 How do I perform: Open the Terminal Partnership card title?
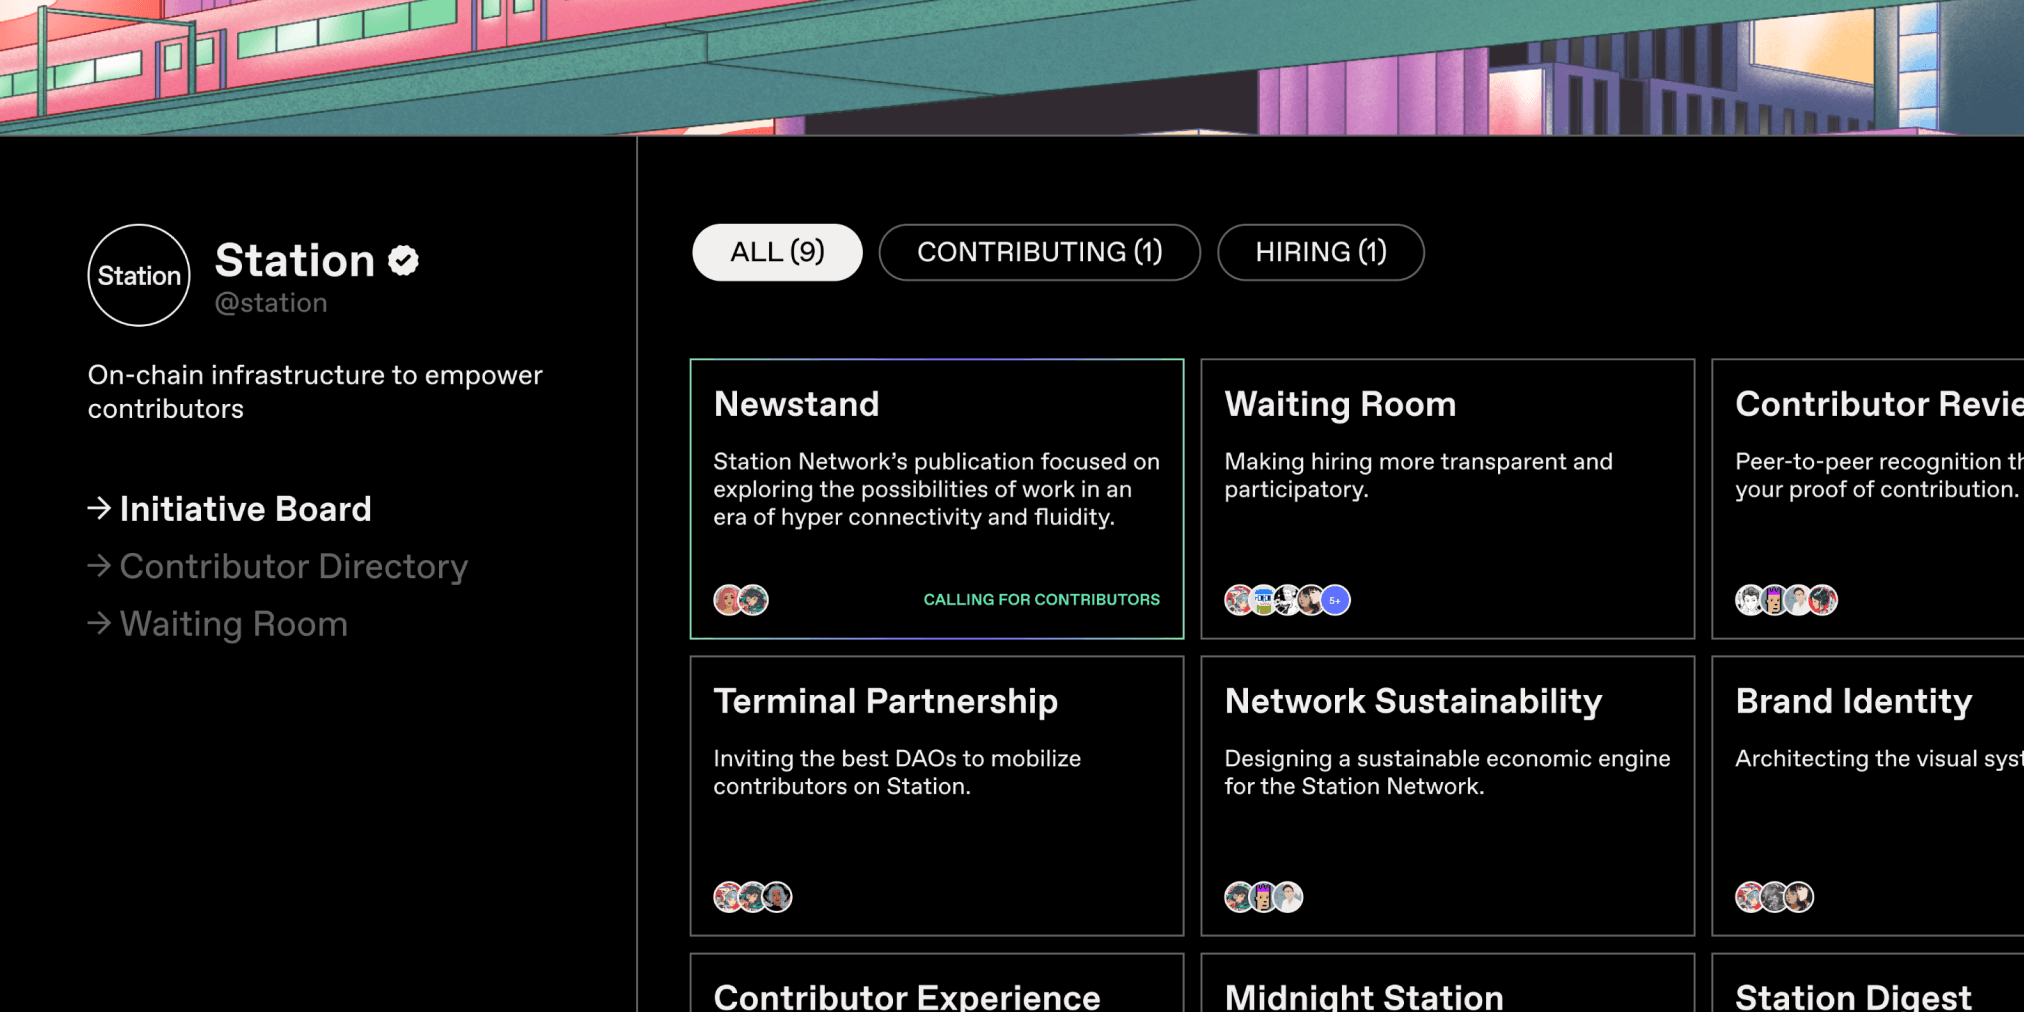pos(885,701)
